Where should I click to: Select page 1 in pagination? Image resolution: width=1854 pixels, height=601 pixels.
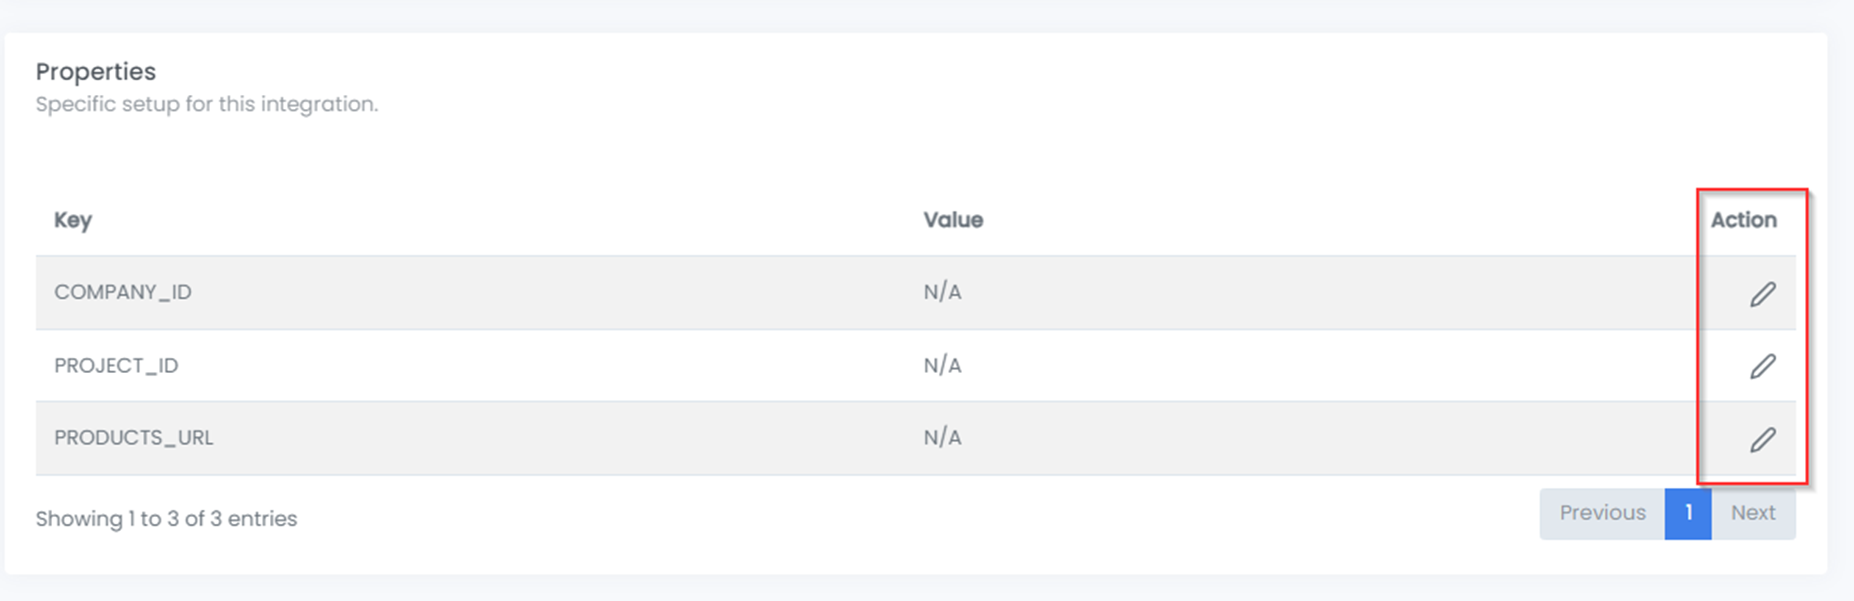1688,513
